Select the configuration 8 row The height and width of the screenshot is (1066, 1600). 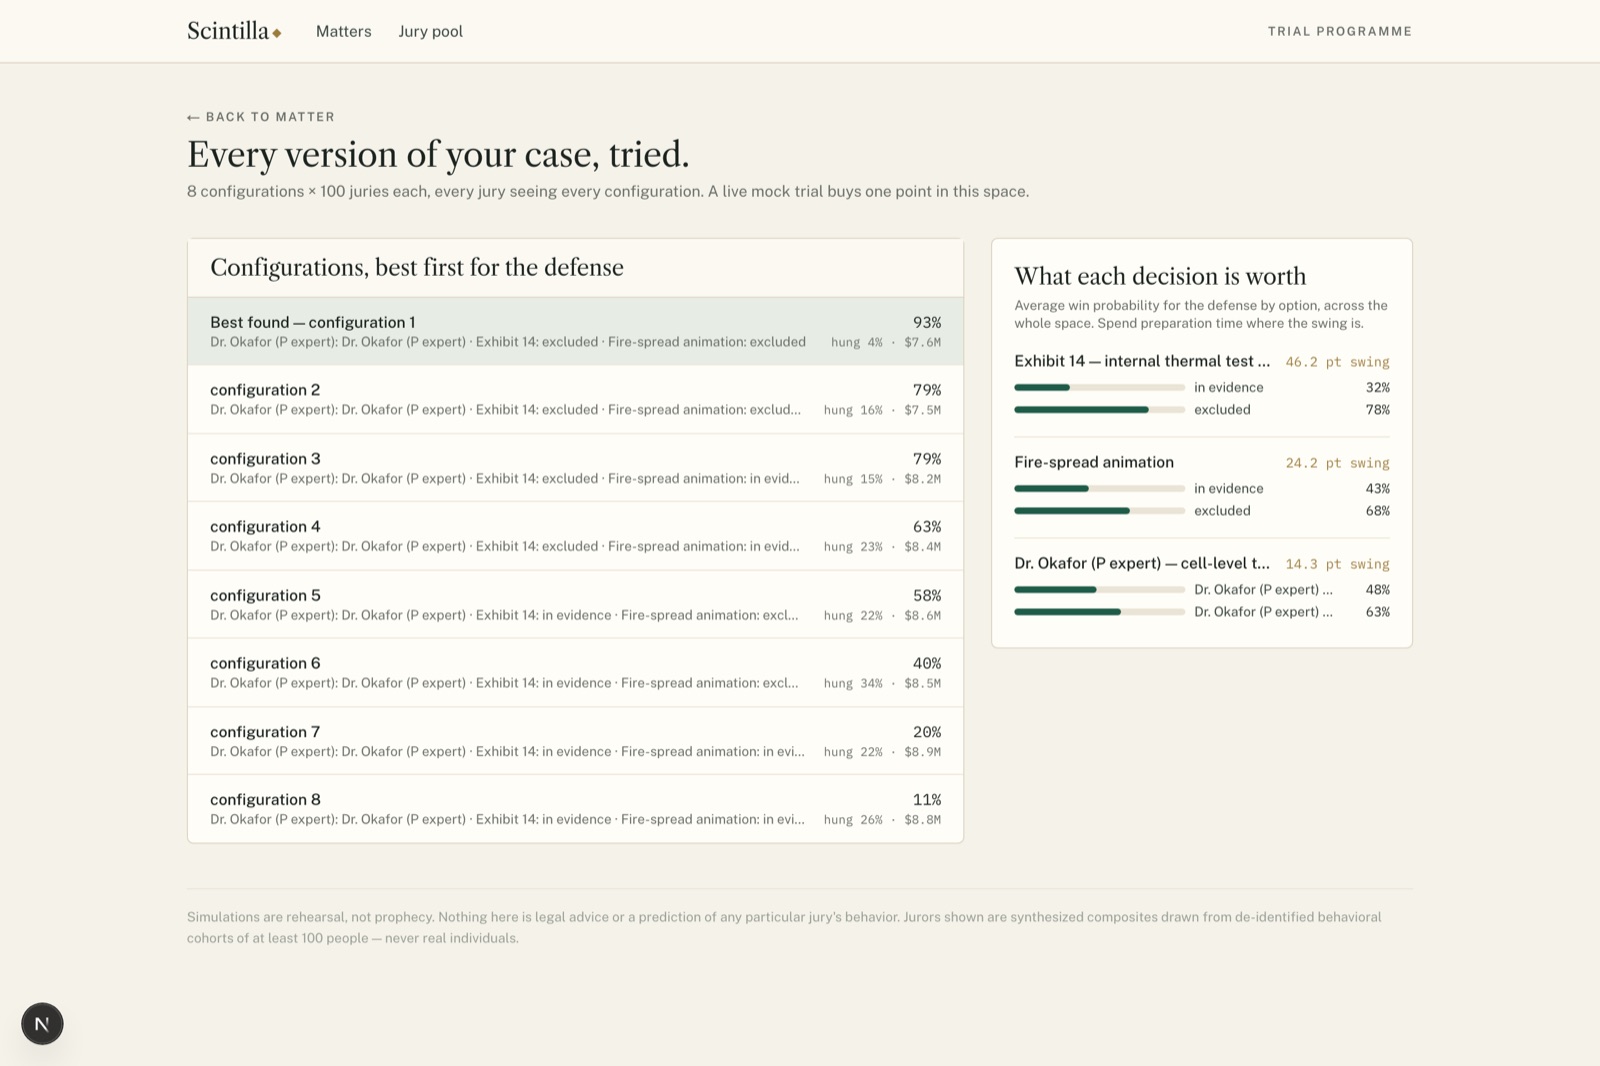575,809
